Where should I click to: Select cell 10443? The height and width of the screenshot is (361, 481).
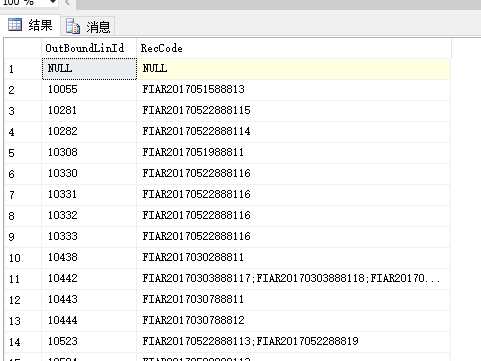[x=89, y=300]
